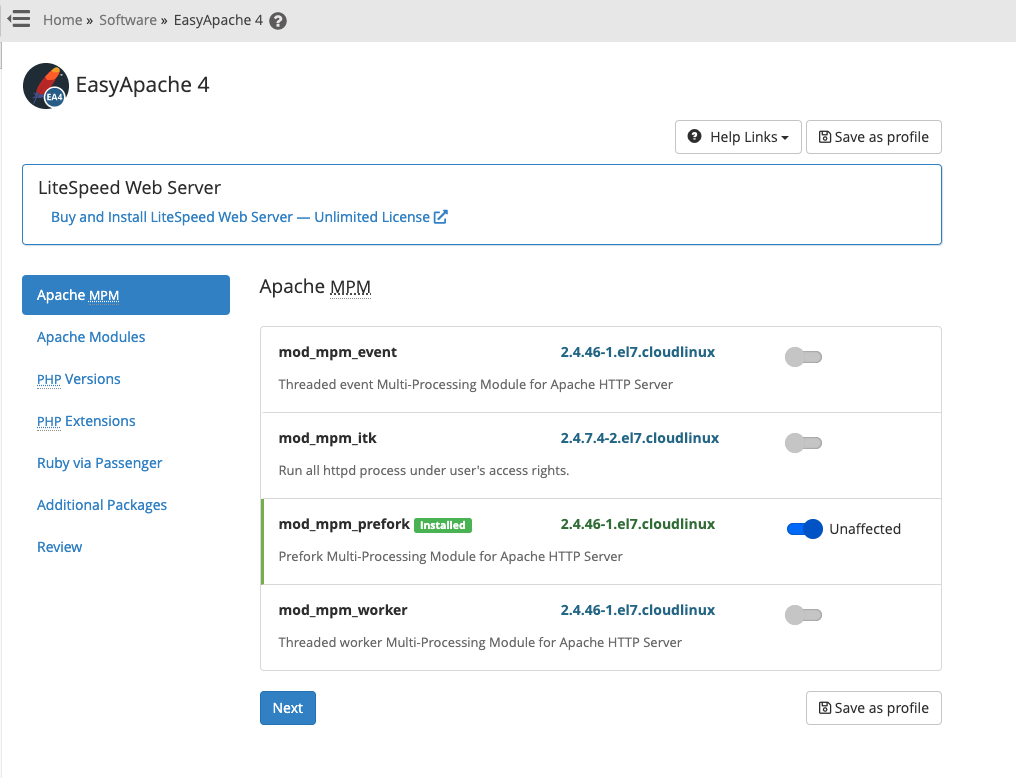Click the EasyApache 4 feather logo
Image resolution: width=1016 pixels, height=778 pixels.
point(45,86)
